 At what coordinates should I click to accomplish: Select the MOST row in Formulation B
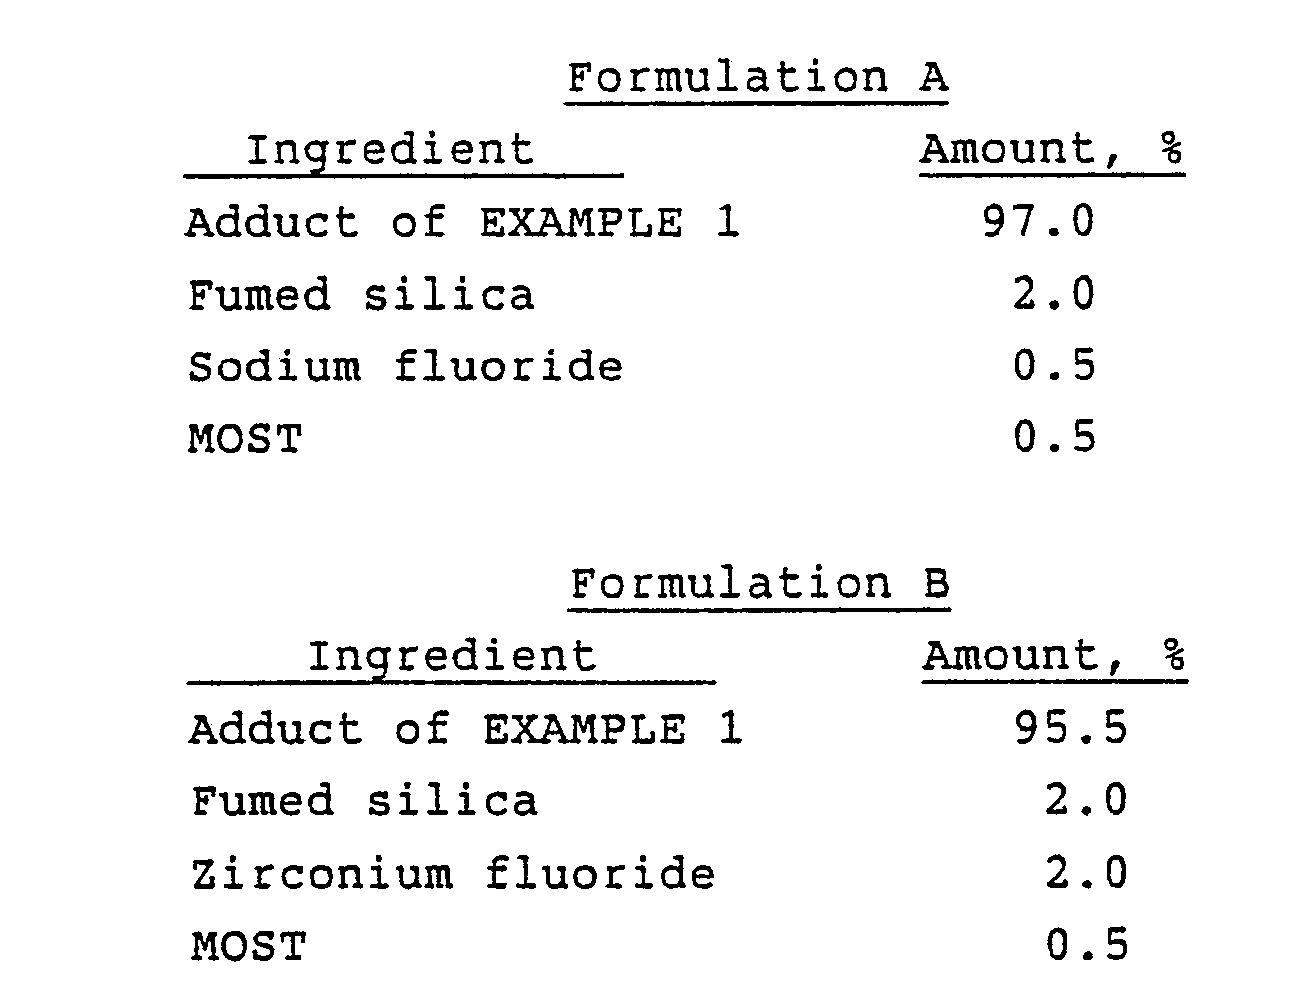tap(248, 946)
